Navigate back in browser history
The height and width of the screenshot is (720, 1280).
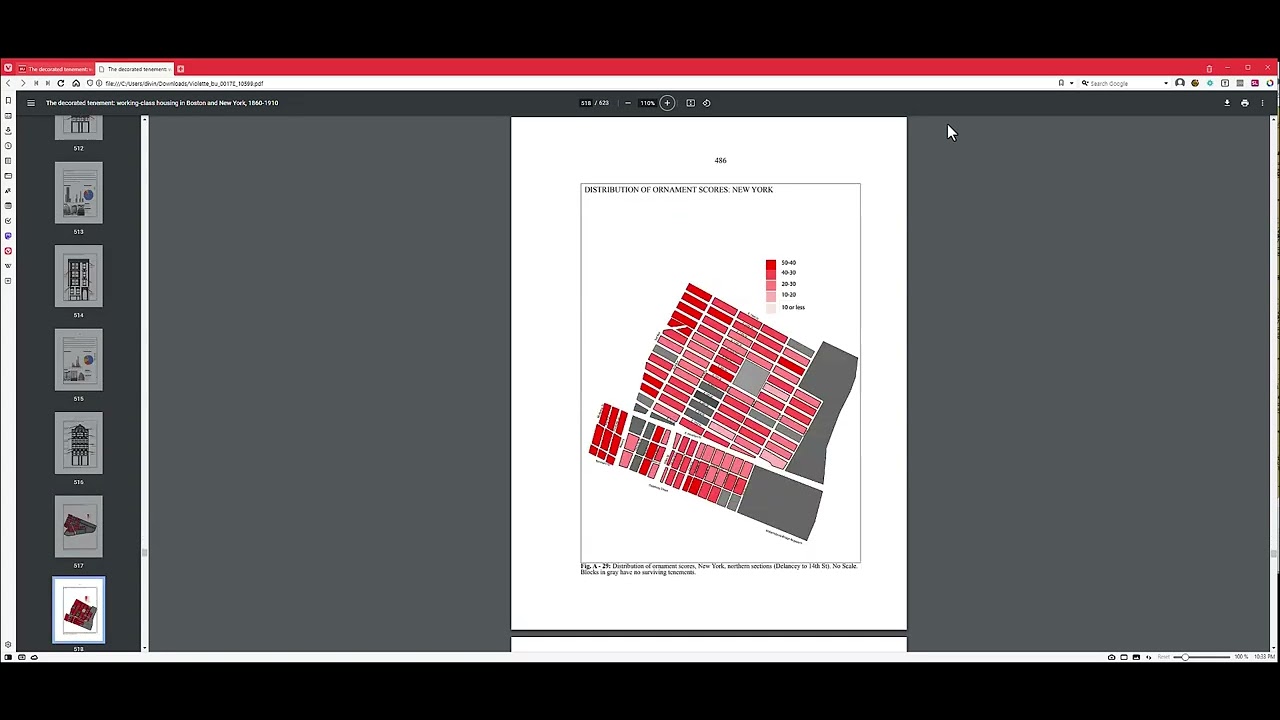coord(8,83)
